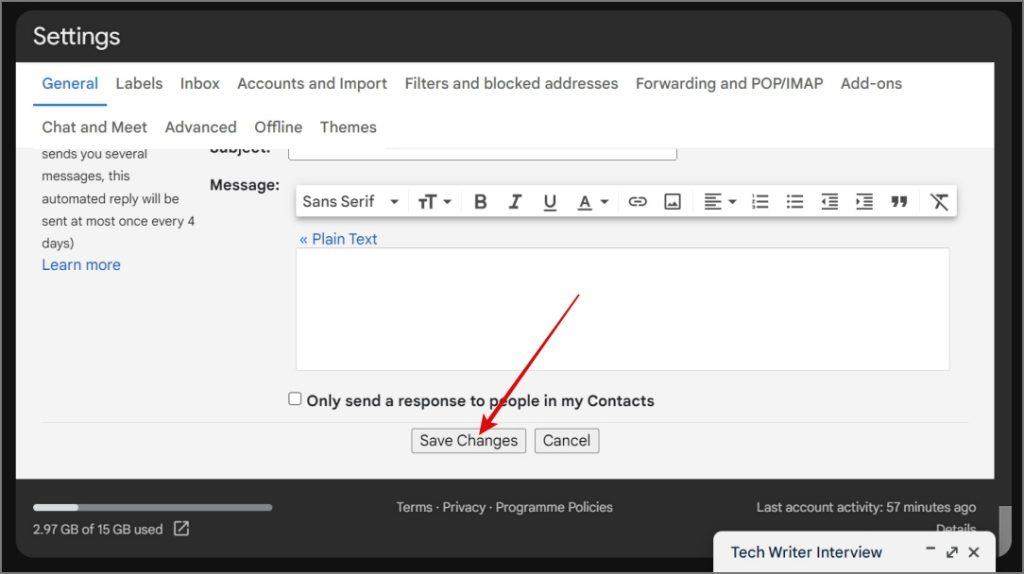Apply a numbered list
The height and width of the screenshot is (574, 1024).
(x=760, y=202)
